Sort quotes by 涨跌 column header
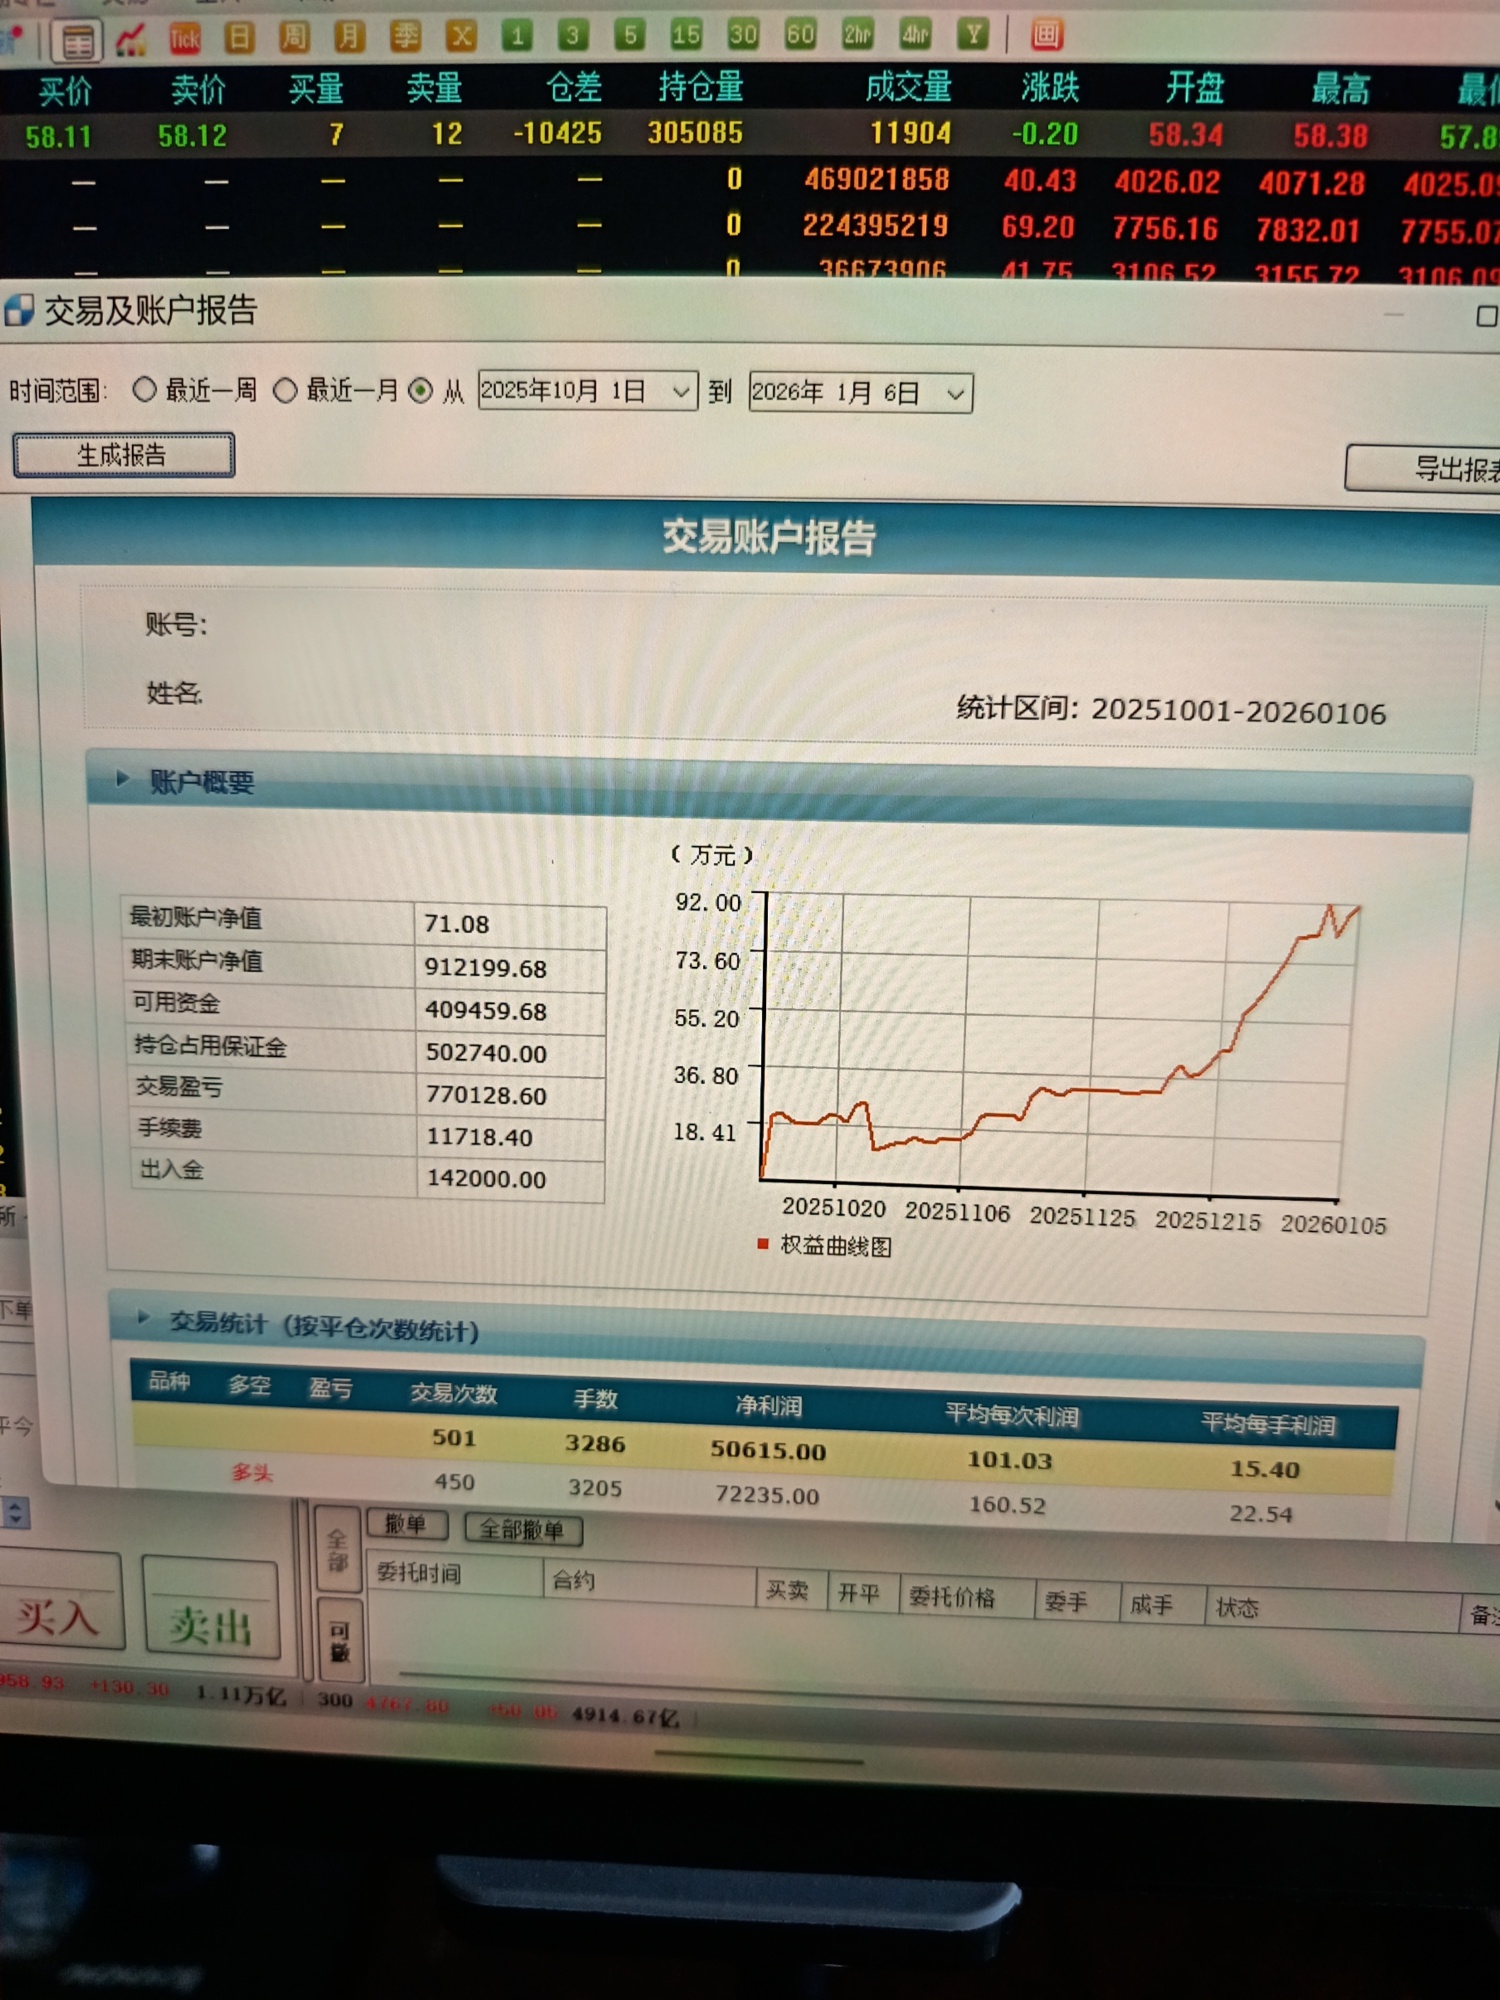 tap(1050, 88)
